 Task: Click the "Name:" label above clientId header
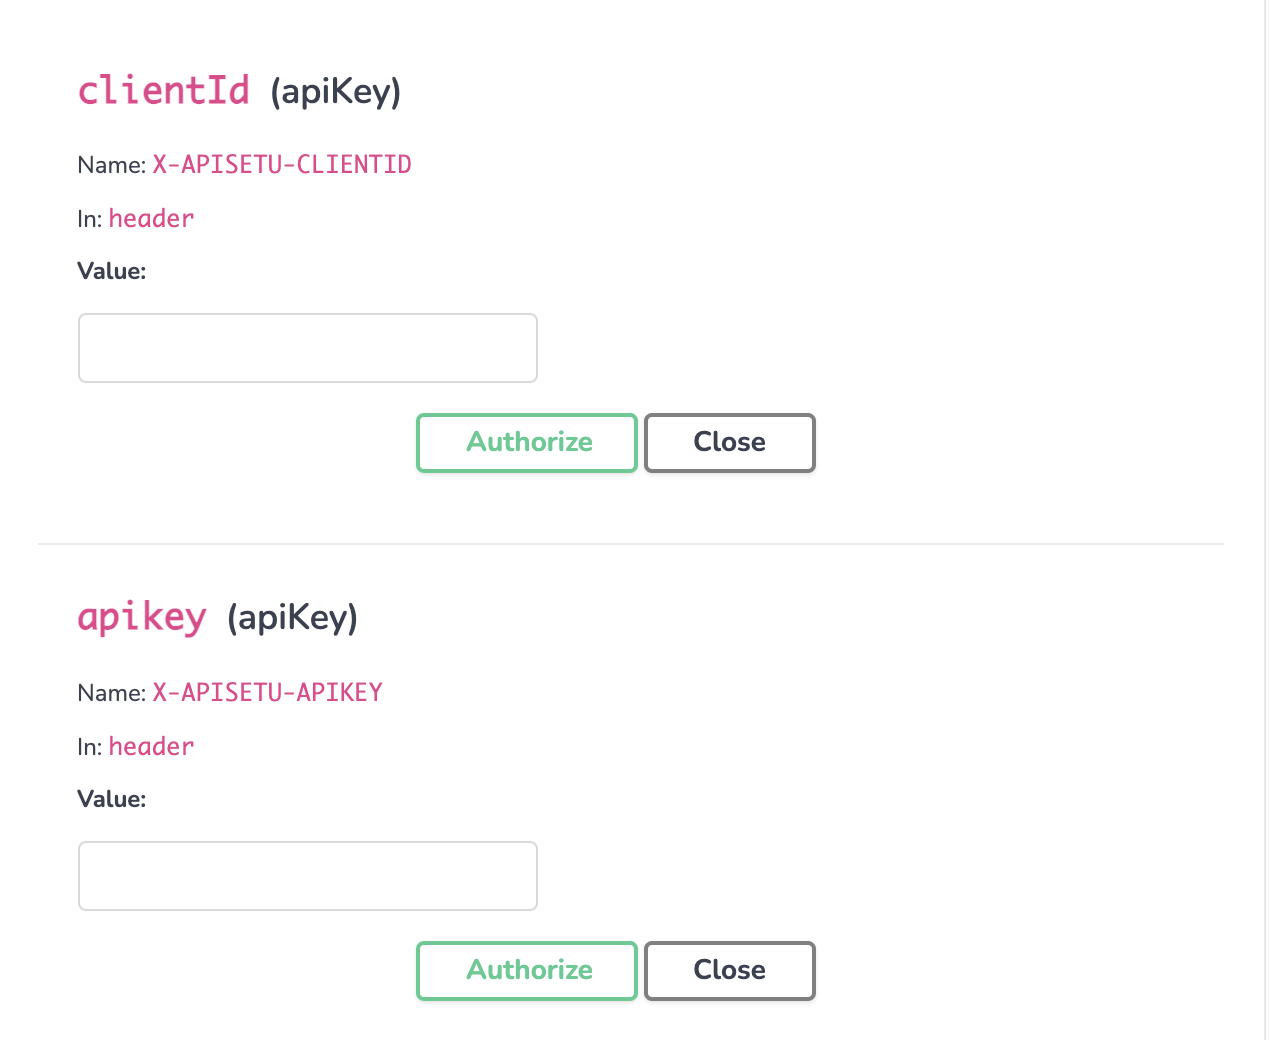(x=111, y=165)
